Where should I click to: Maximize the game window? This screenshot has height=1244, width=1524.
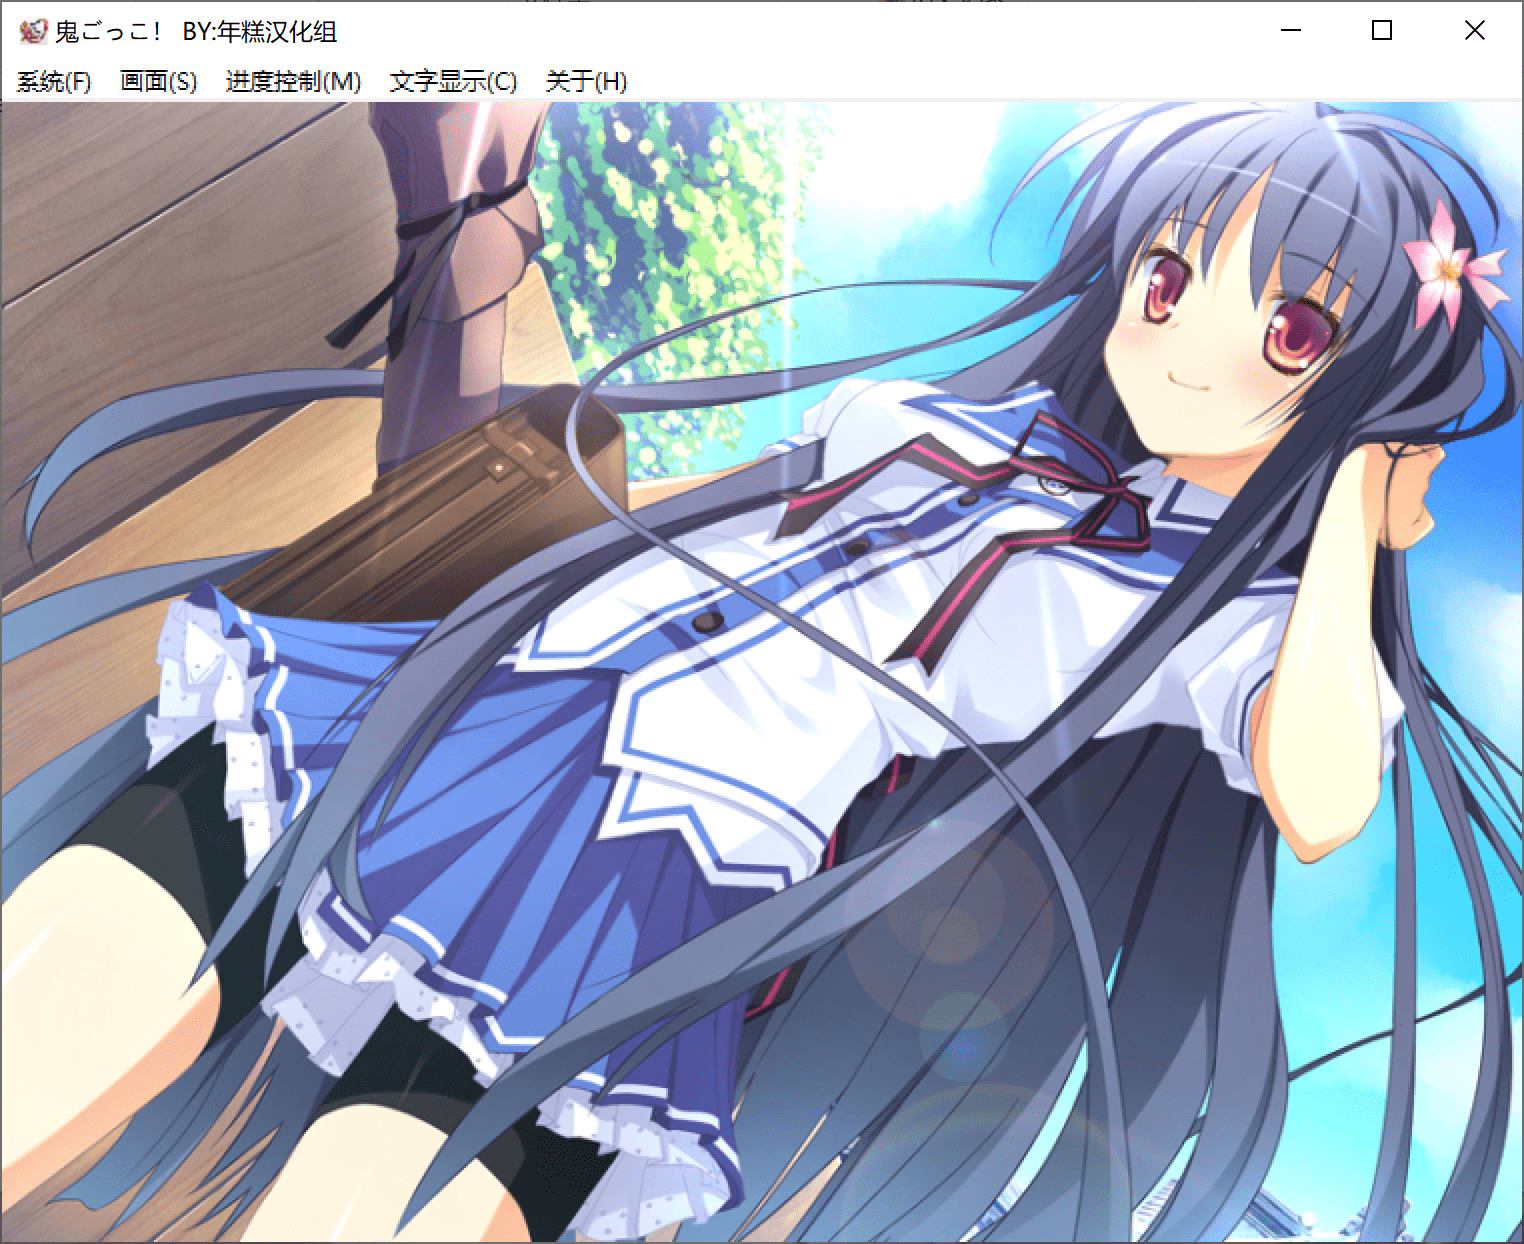(x=1382, y=32)
